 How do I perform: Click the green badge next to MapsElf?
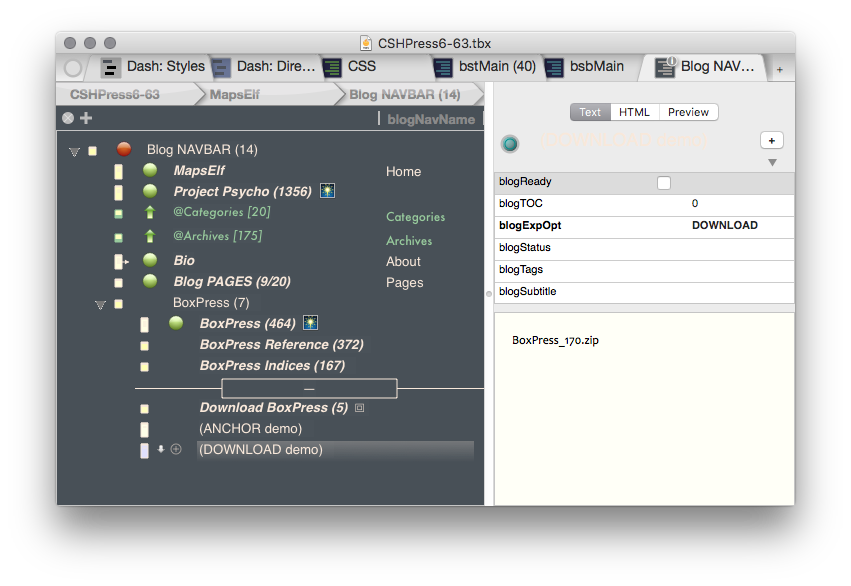[x=150, y=170]
